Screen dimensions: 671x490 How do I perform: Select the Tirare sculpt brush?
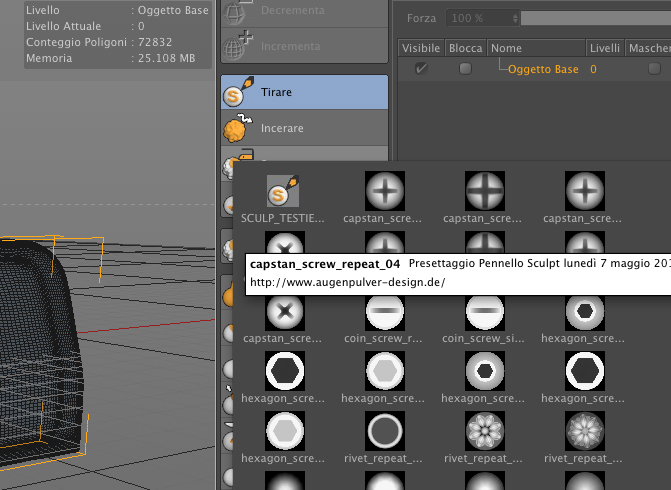point(304,92)
